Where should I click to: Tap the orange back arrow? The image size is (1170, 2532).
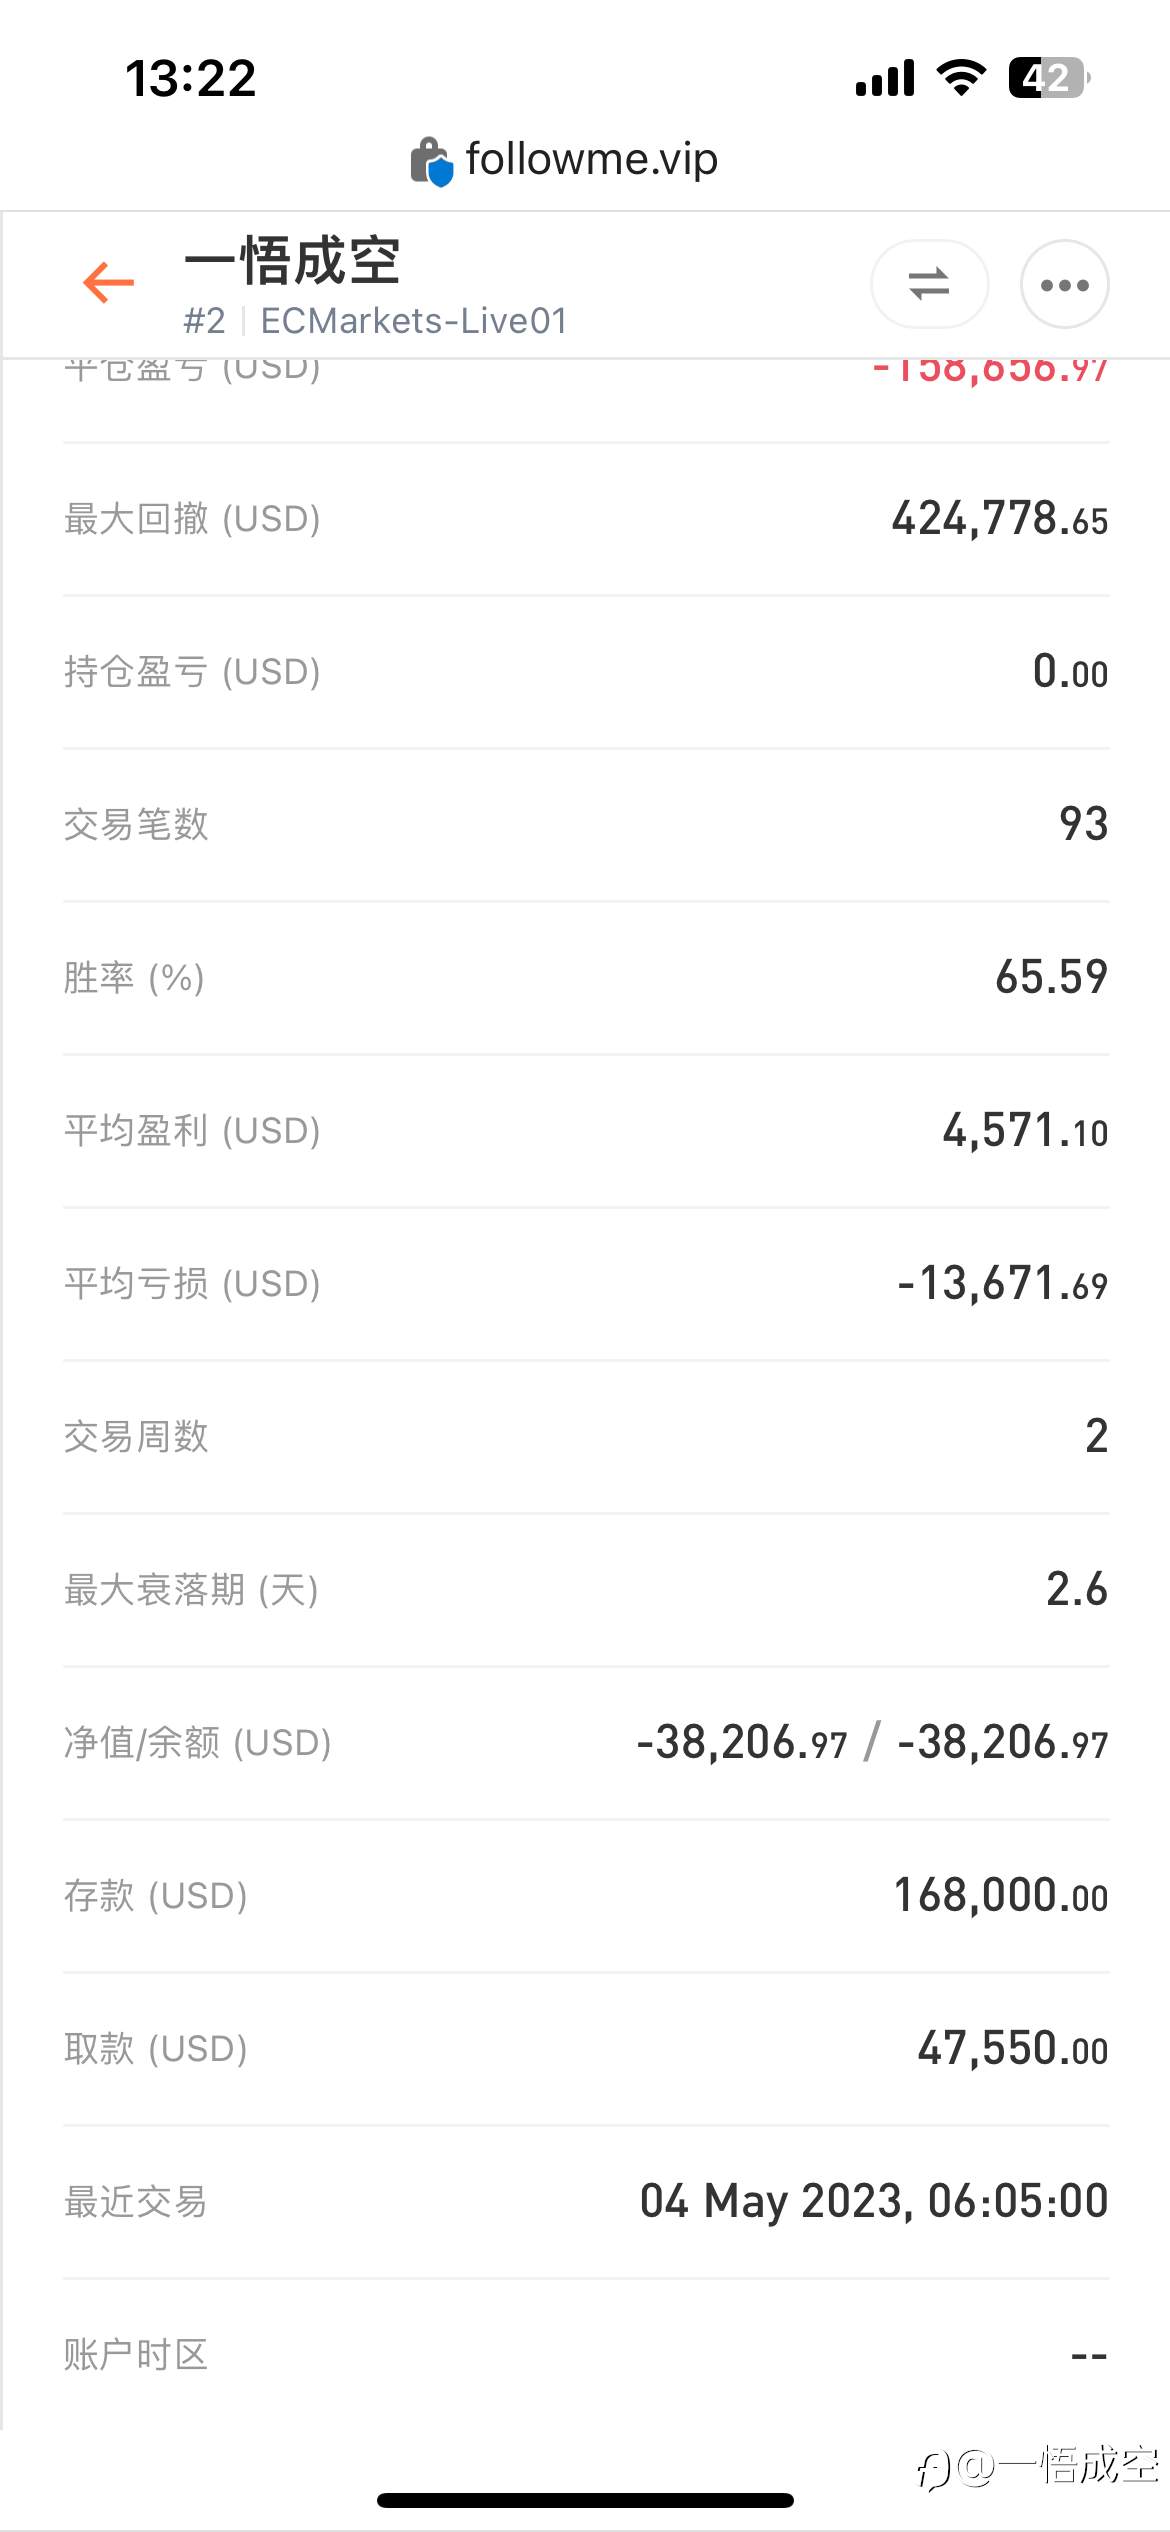108,283
